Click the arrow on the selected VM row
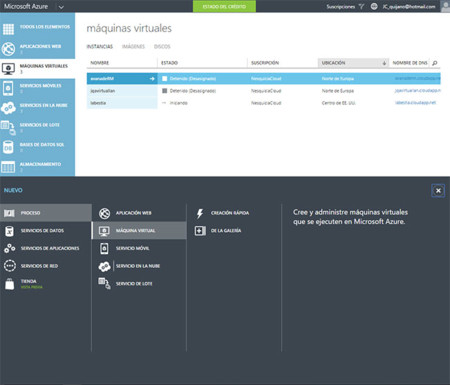Image resolution: width=450 pixels, height=385 pixels. [x=152, y=79]
